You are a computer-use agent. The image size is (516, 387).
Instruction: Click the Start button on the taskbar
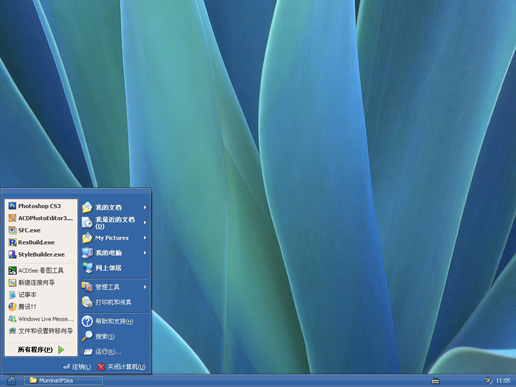coord(11,380)
